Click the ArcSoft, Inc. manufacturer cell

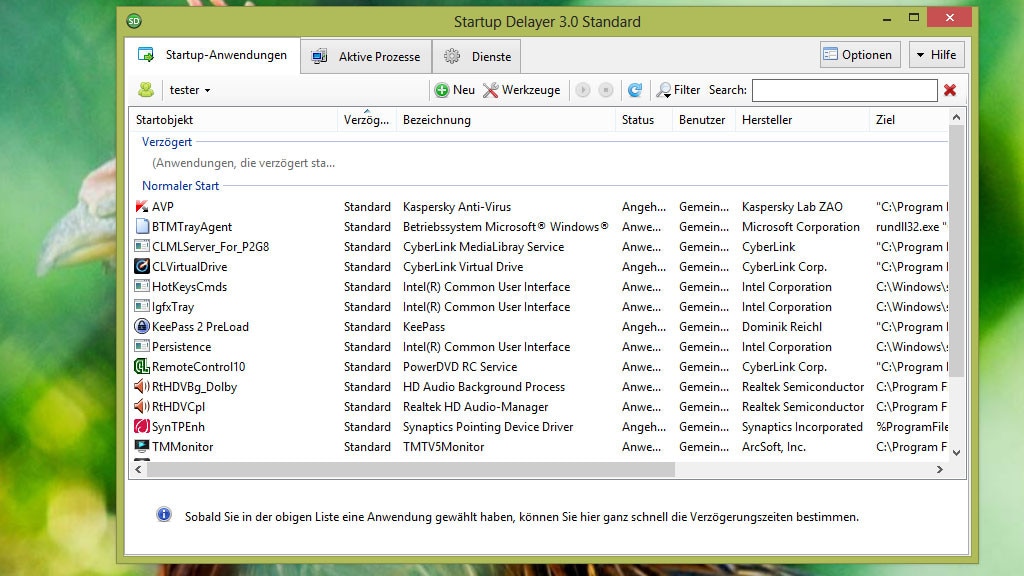(773, 447)
